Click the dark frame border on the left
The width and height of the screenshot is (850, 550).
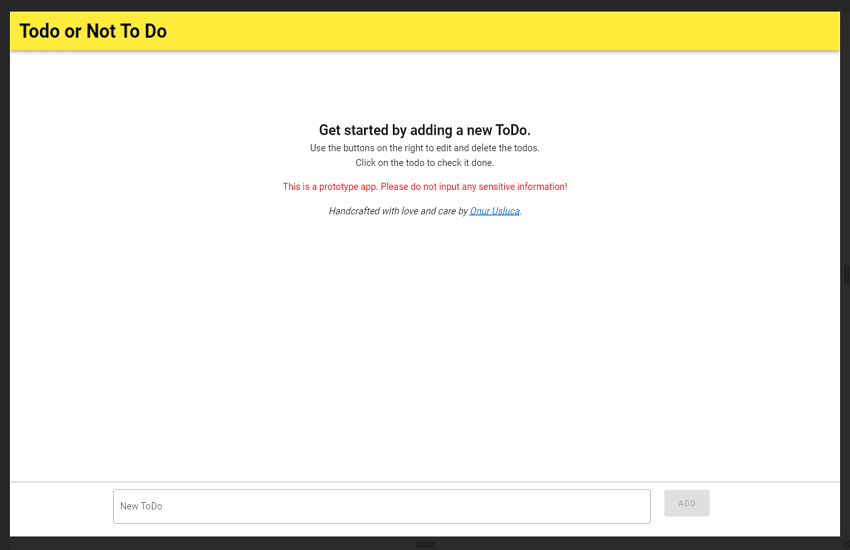5,275
